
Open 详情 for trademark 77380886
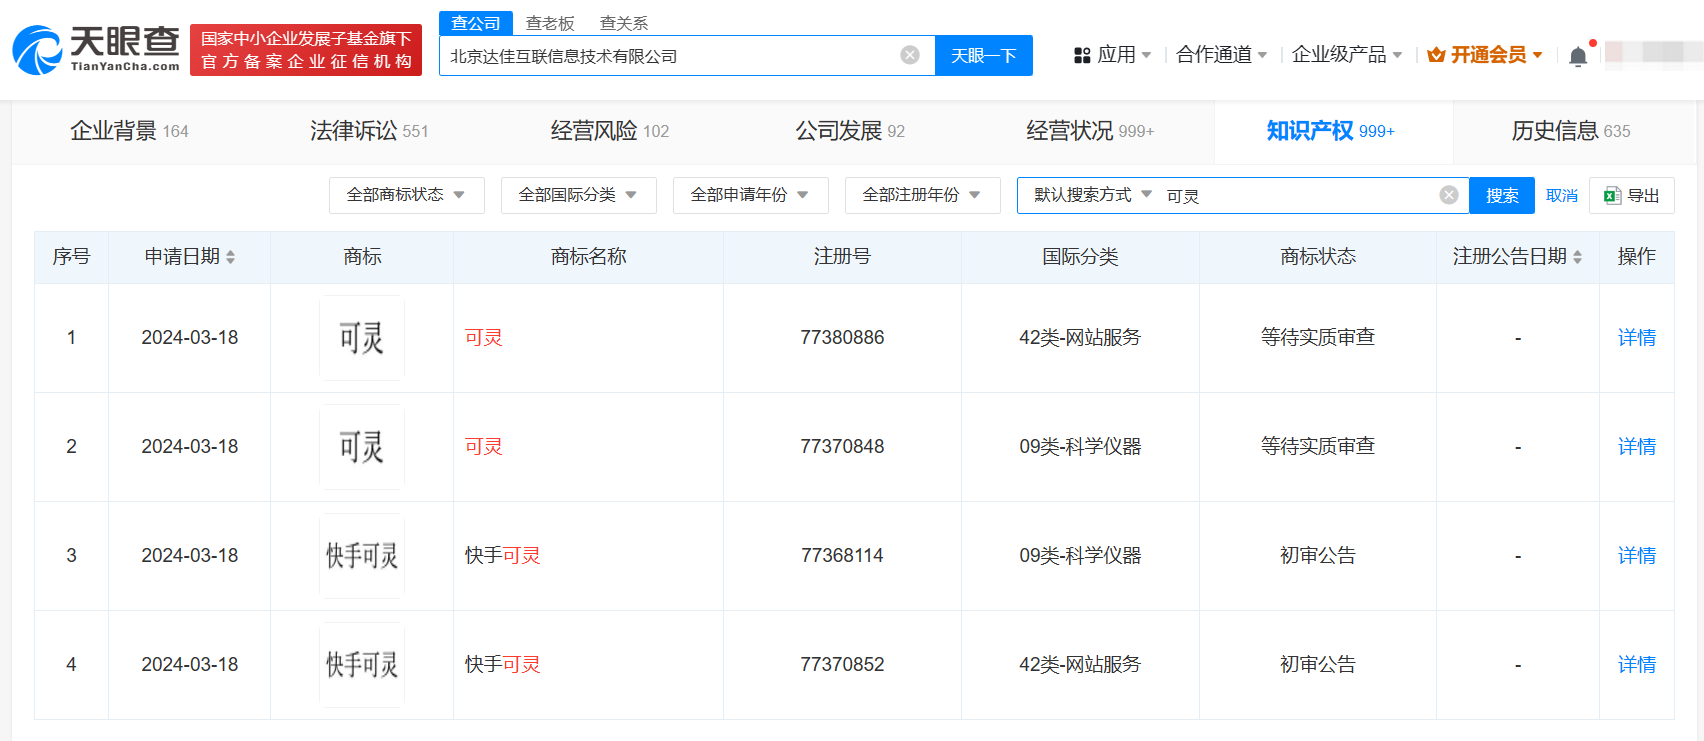(x=1636, y=338)
